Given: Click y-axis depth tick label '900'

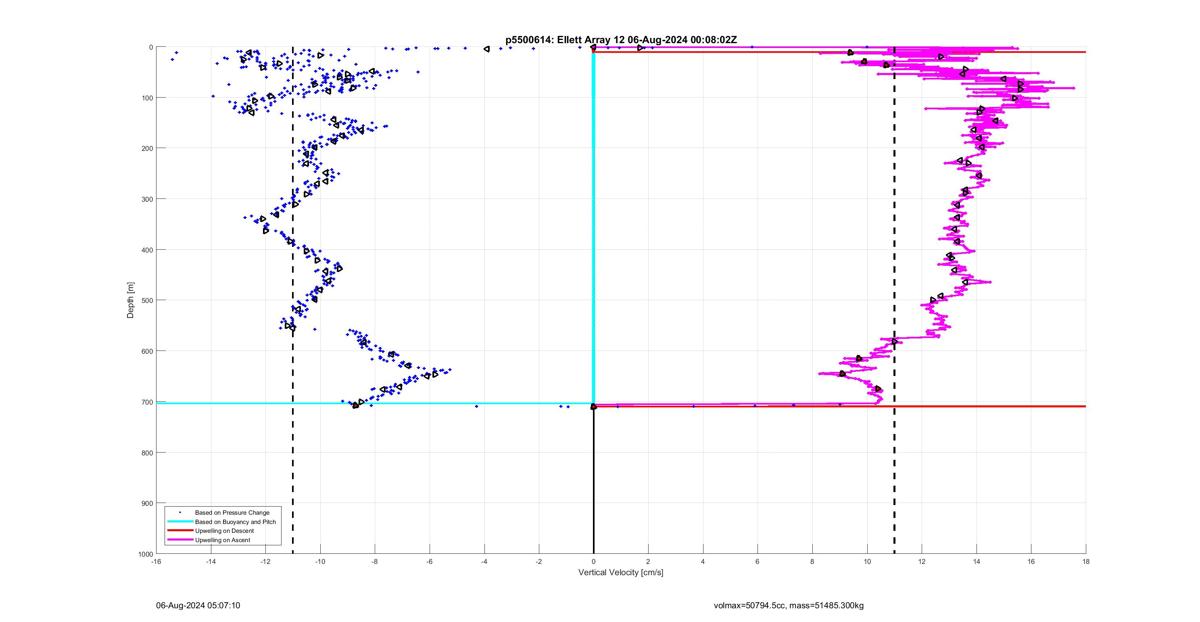Looking at the screenshot, I should [146, 503].
